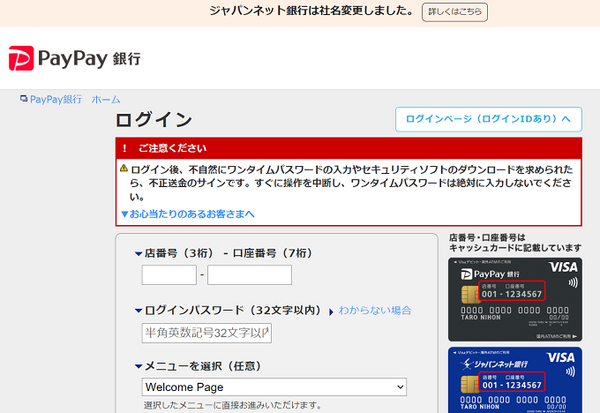Click the triangle beside ログインパスワード label
600x413 pixels.
[139, 311]
